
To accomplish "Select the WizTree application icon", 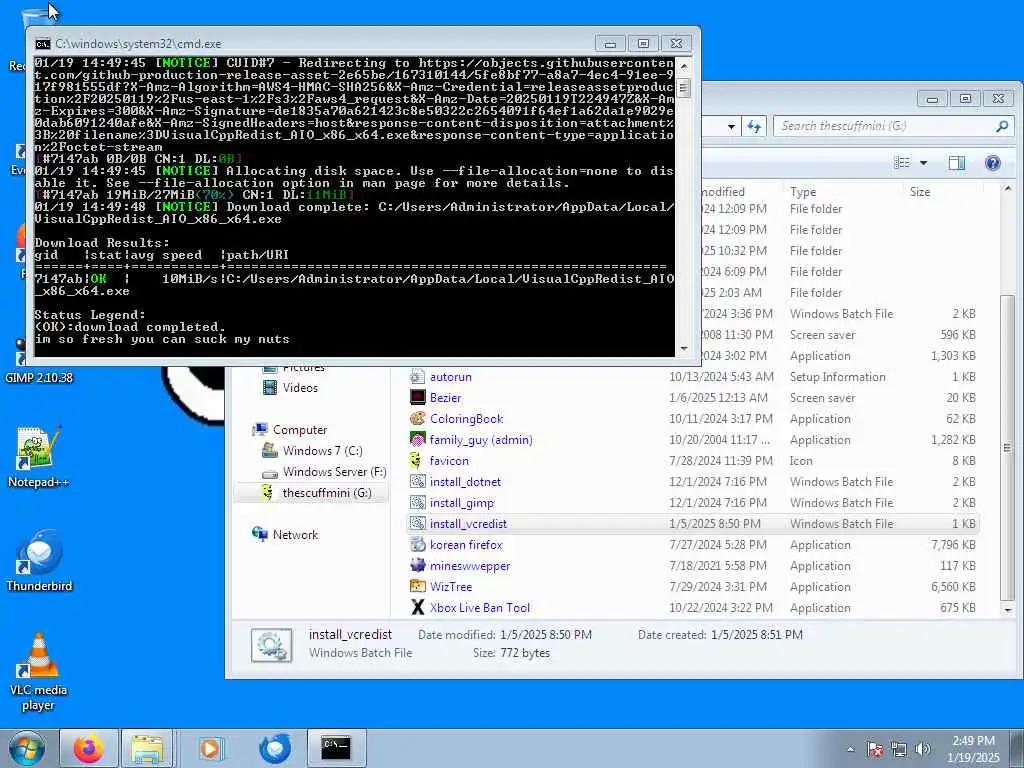I will click(417, 586).
